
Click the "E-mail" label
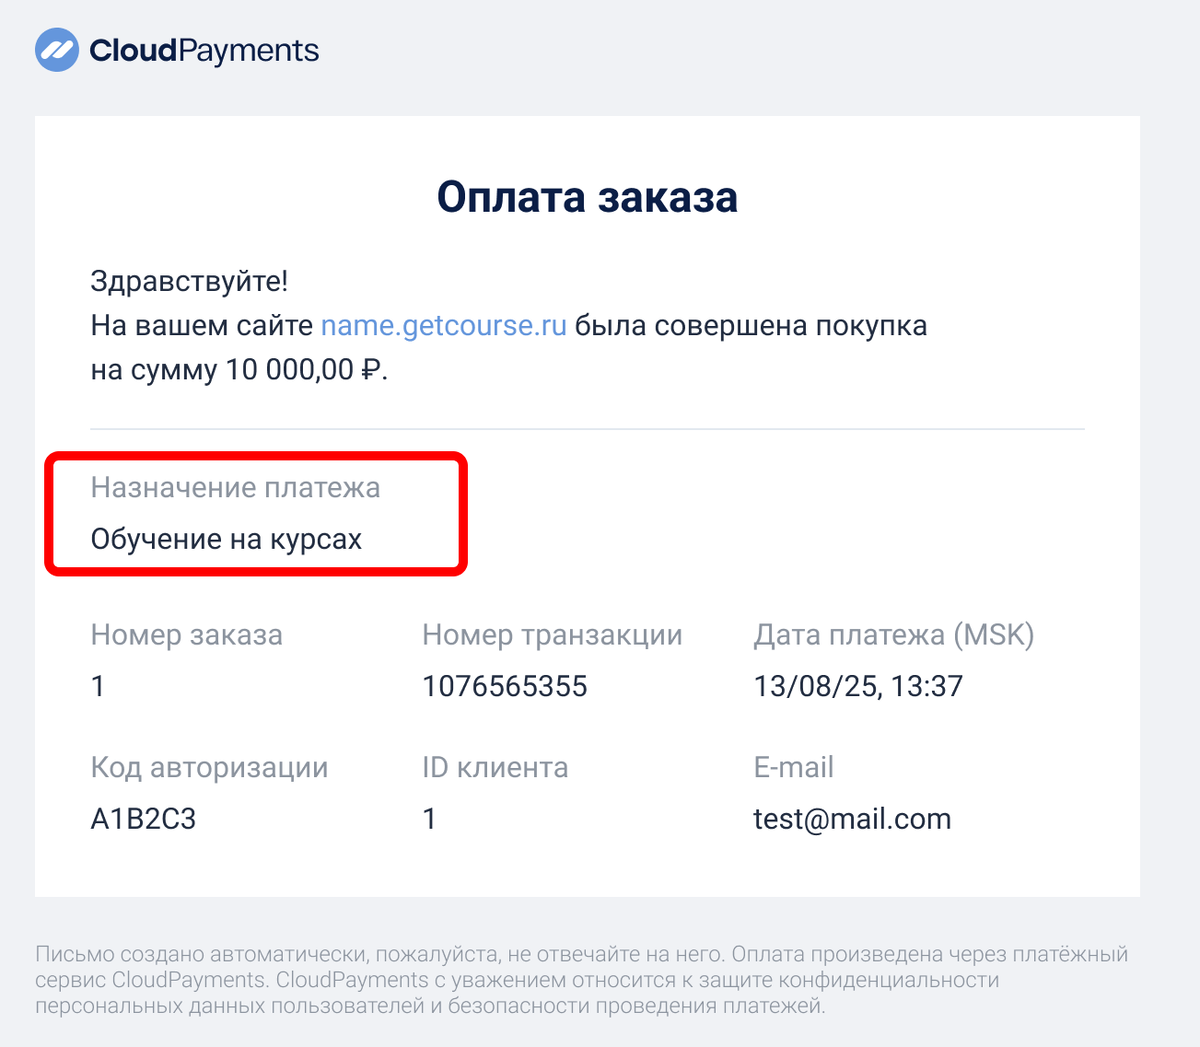pos(793,768)
